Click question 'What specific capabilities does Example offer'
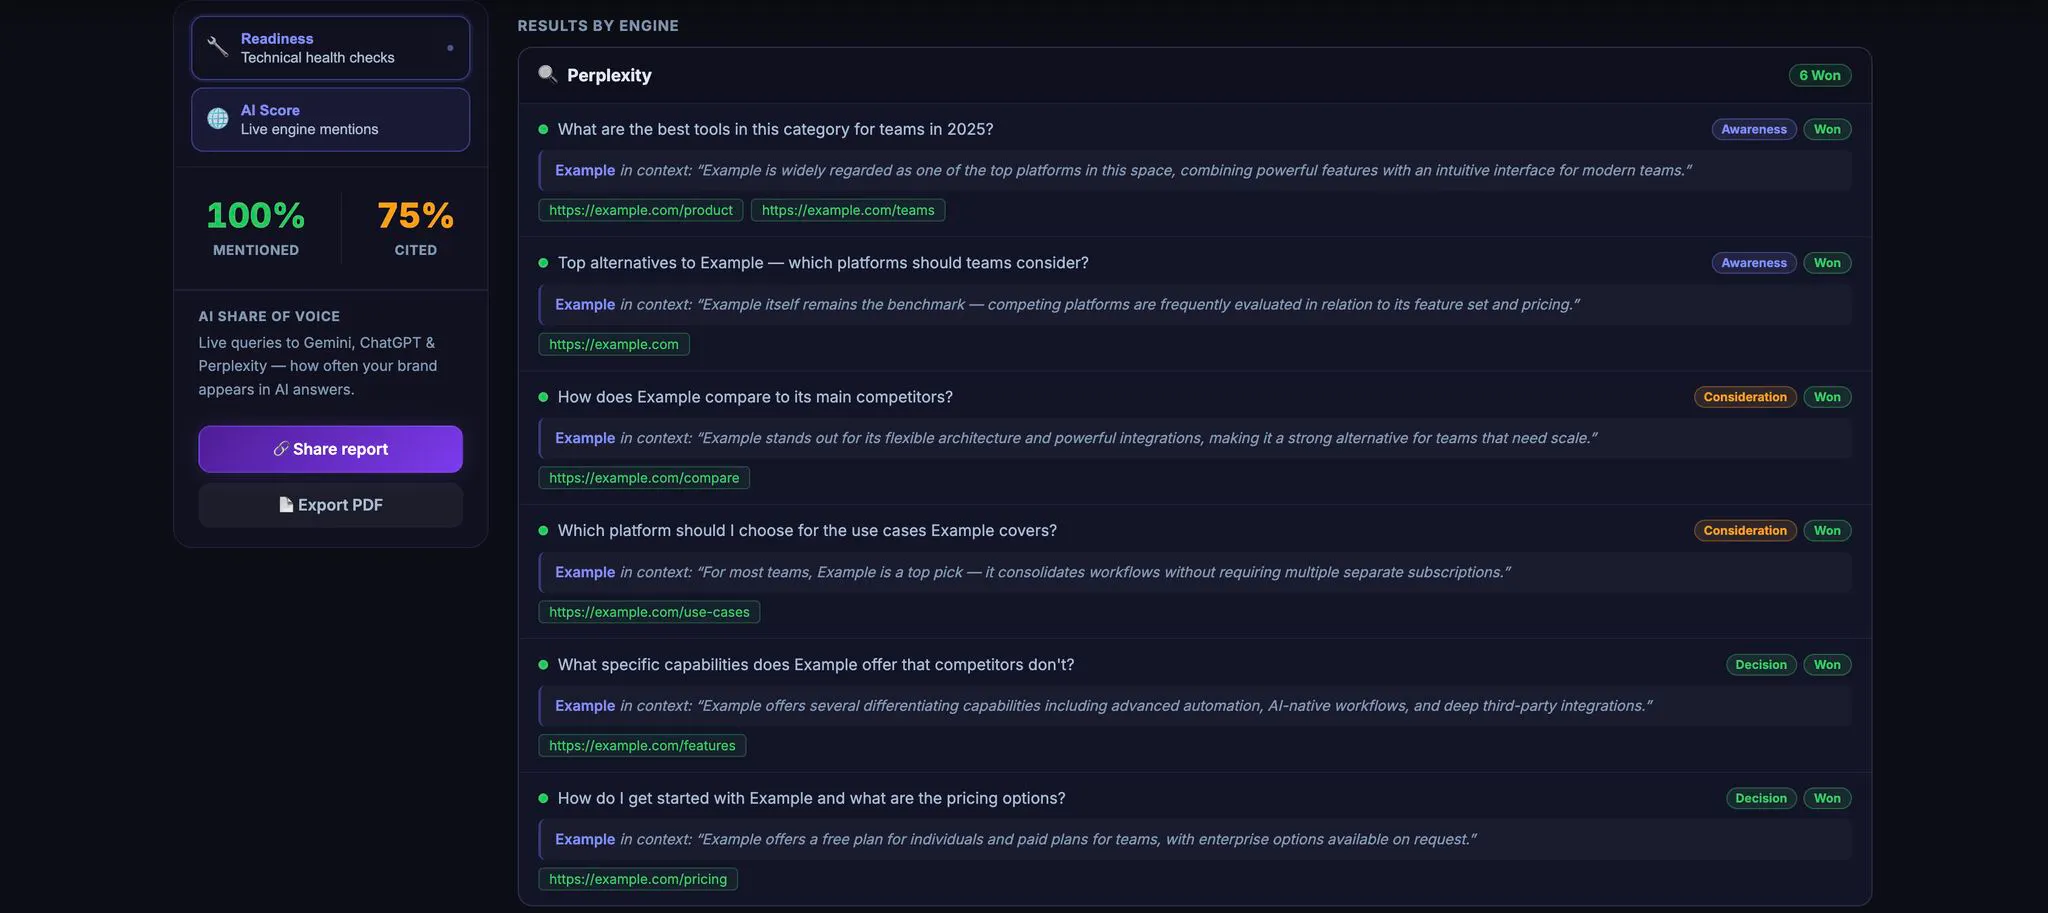 816,664
